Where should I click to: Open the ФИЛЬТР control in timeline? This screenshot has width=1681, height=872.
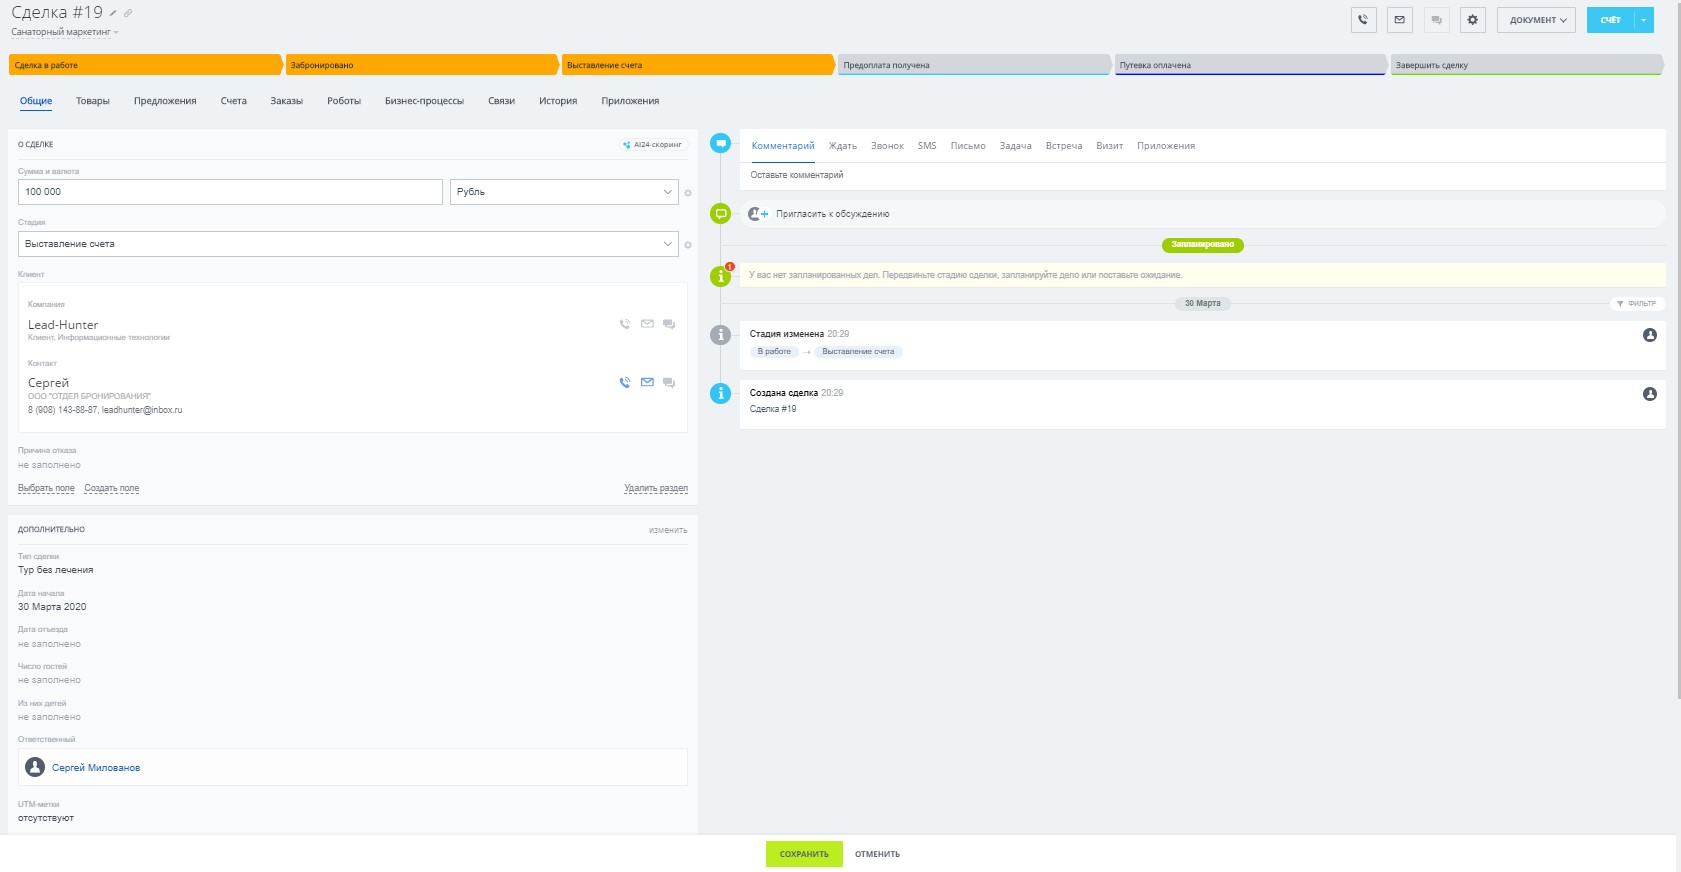[x=1636, y=304]
